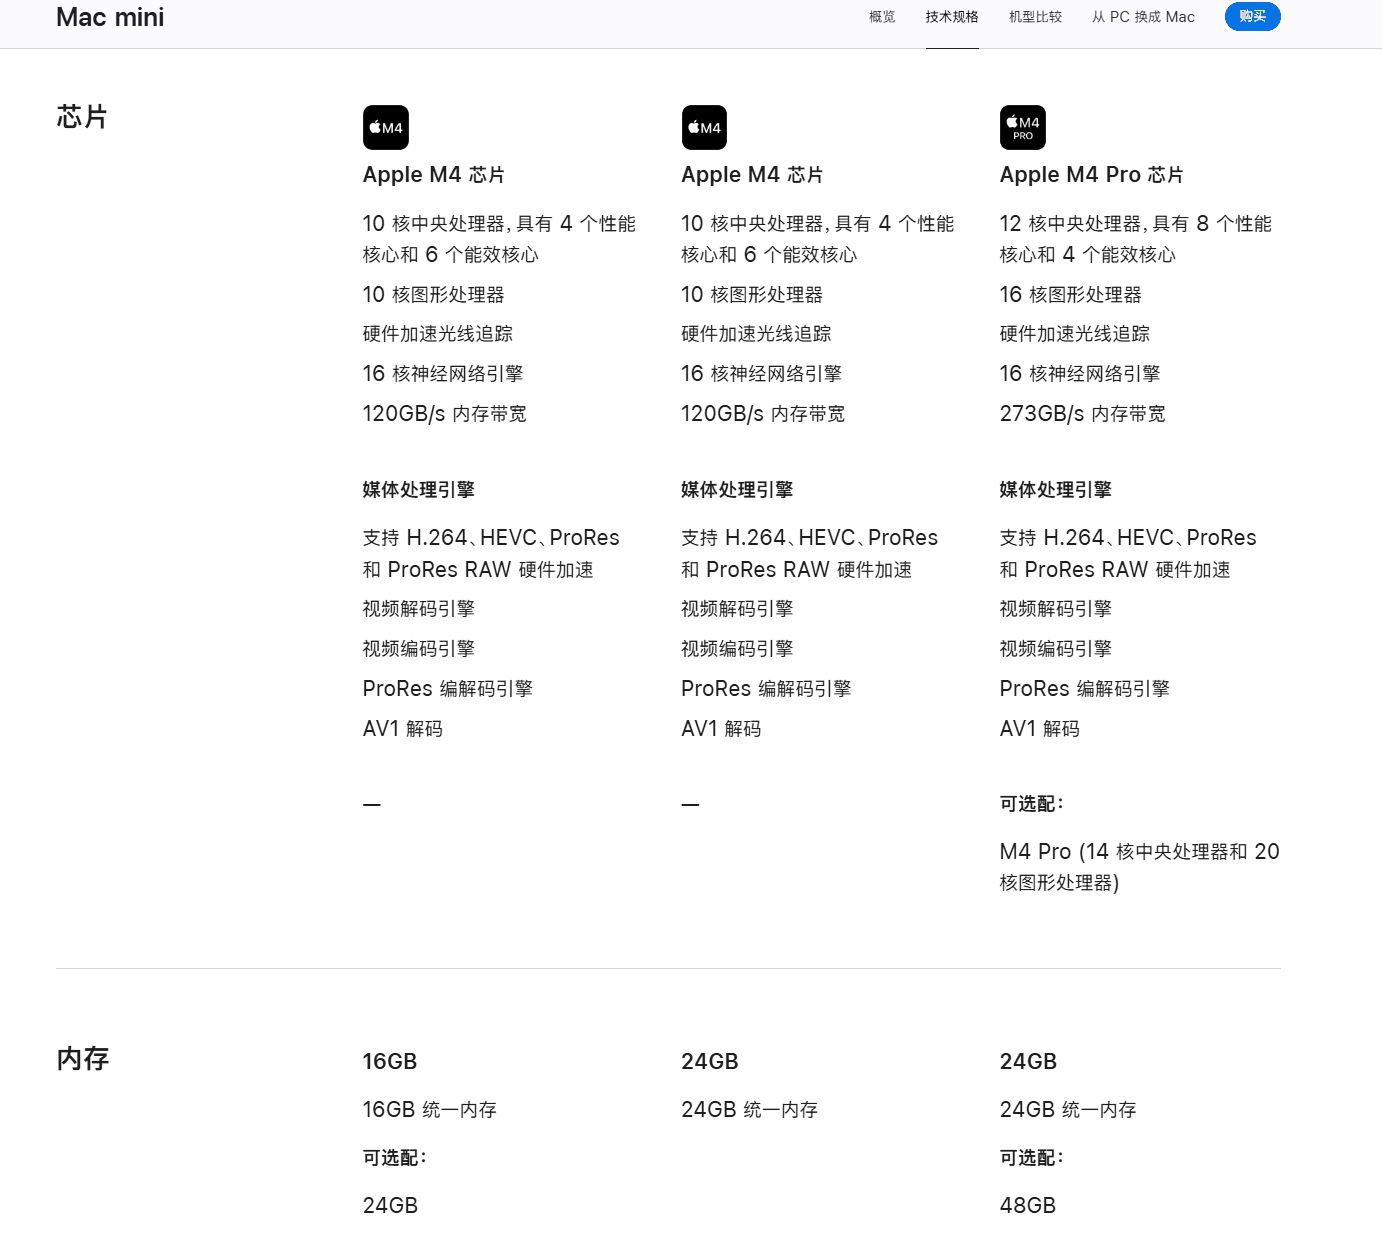
Task: Click 视频解码引擎 in M4 Pro column
Action: point(1055,609)
